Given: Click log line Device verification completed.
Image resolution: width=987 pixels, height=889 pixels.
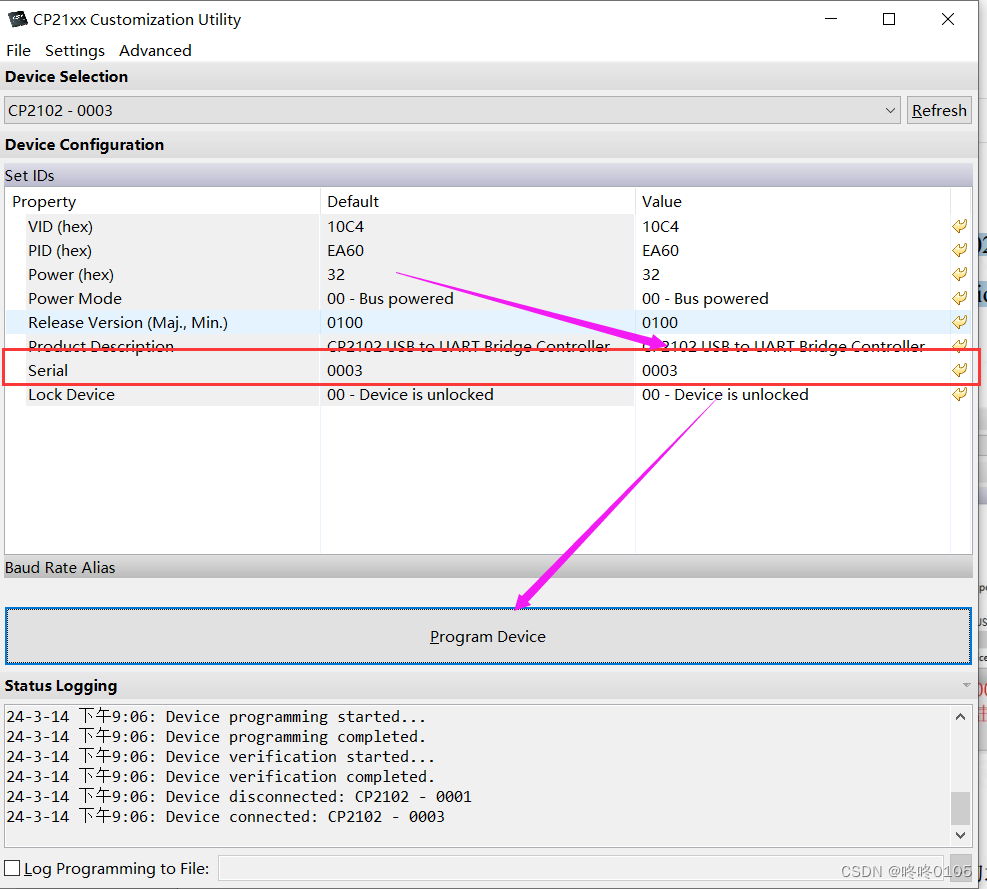Looking at the screenshot, I should click(x=220, y=776).
